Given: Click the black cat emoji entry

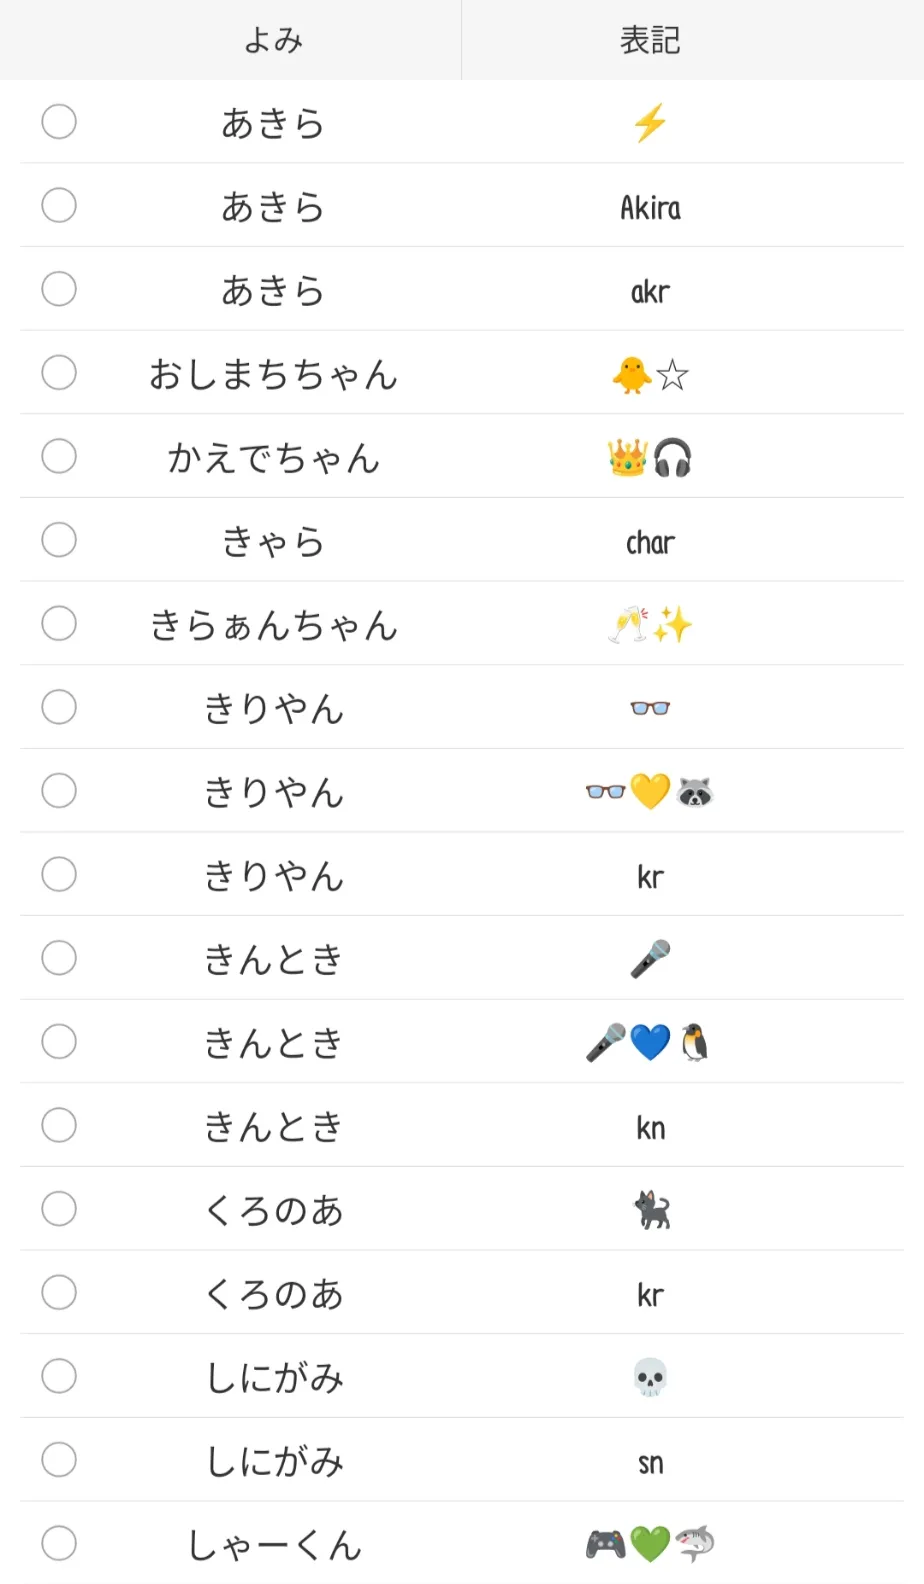Looking at the screenshot, I should 652,1210.
